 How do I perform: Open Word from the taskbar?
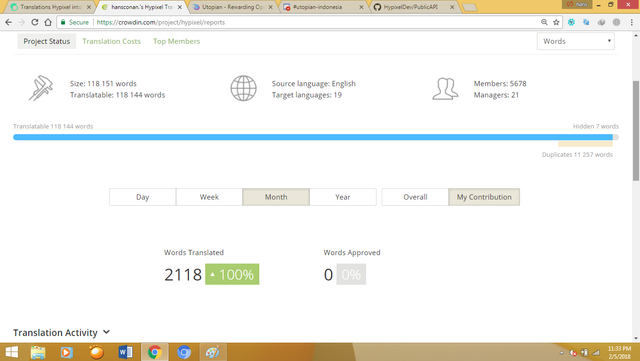tap(125, 352)
